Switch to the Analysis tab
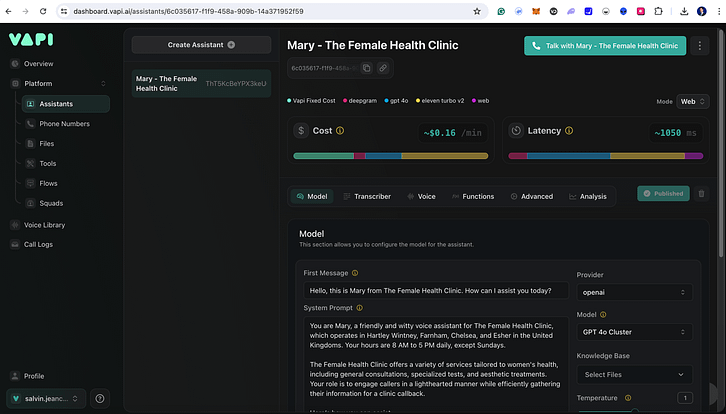 (588, 196)
